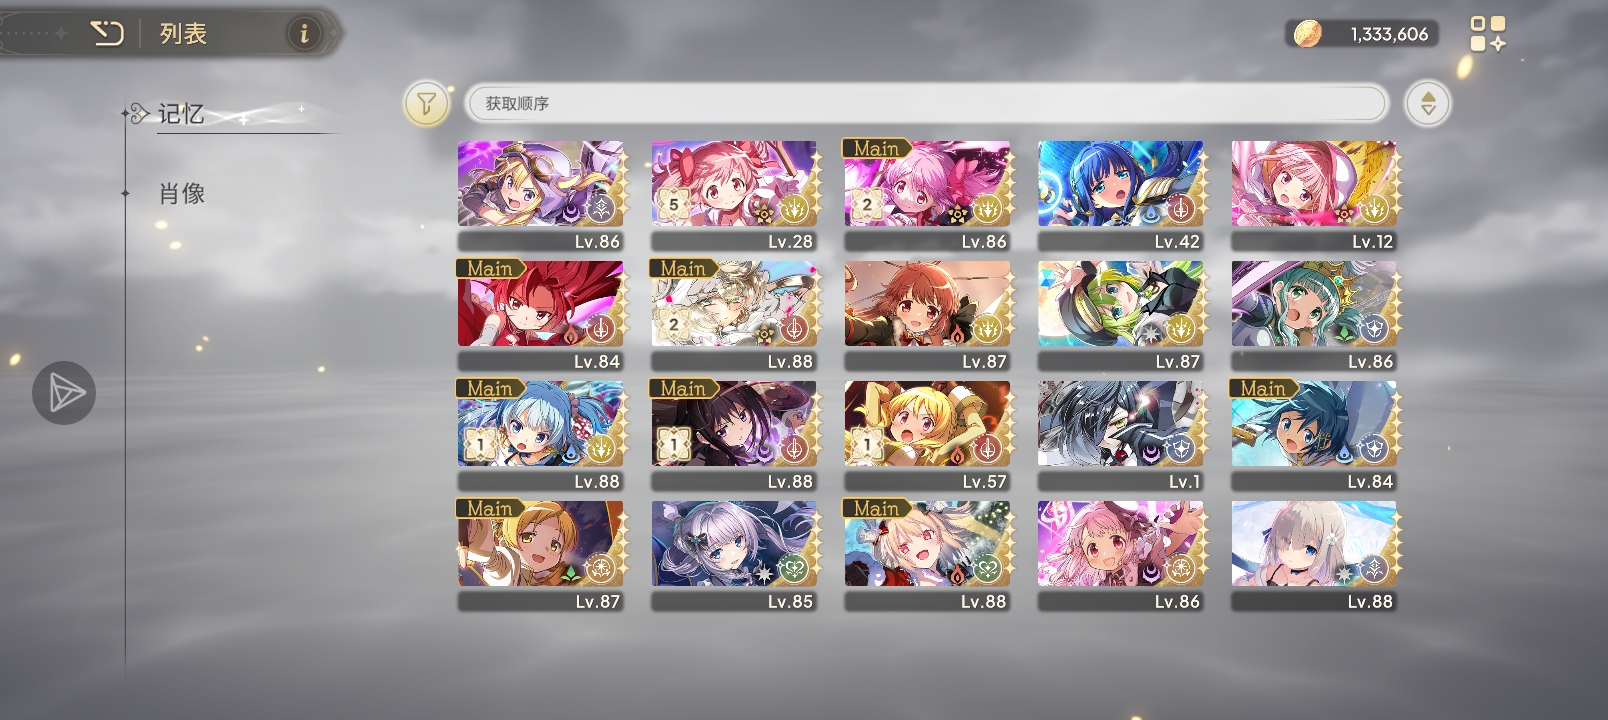Image resolution: width=1608 pixels, height=720 pixels.
Task: Select the Lv.42 blue-haired card
Action: (x=1121, y=195)
